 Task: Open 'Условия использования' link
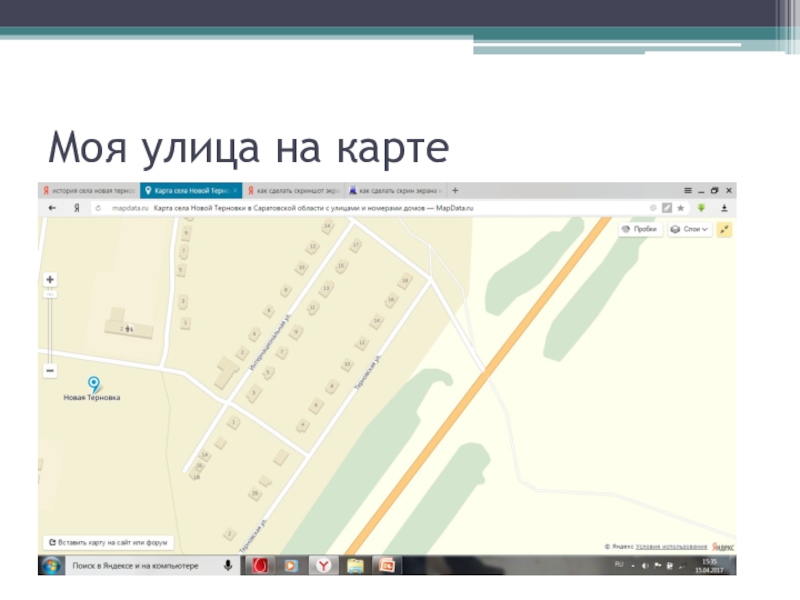[x=674, y=547]
